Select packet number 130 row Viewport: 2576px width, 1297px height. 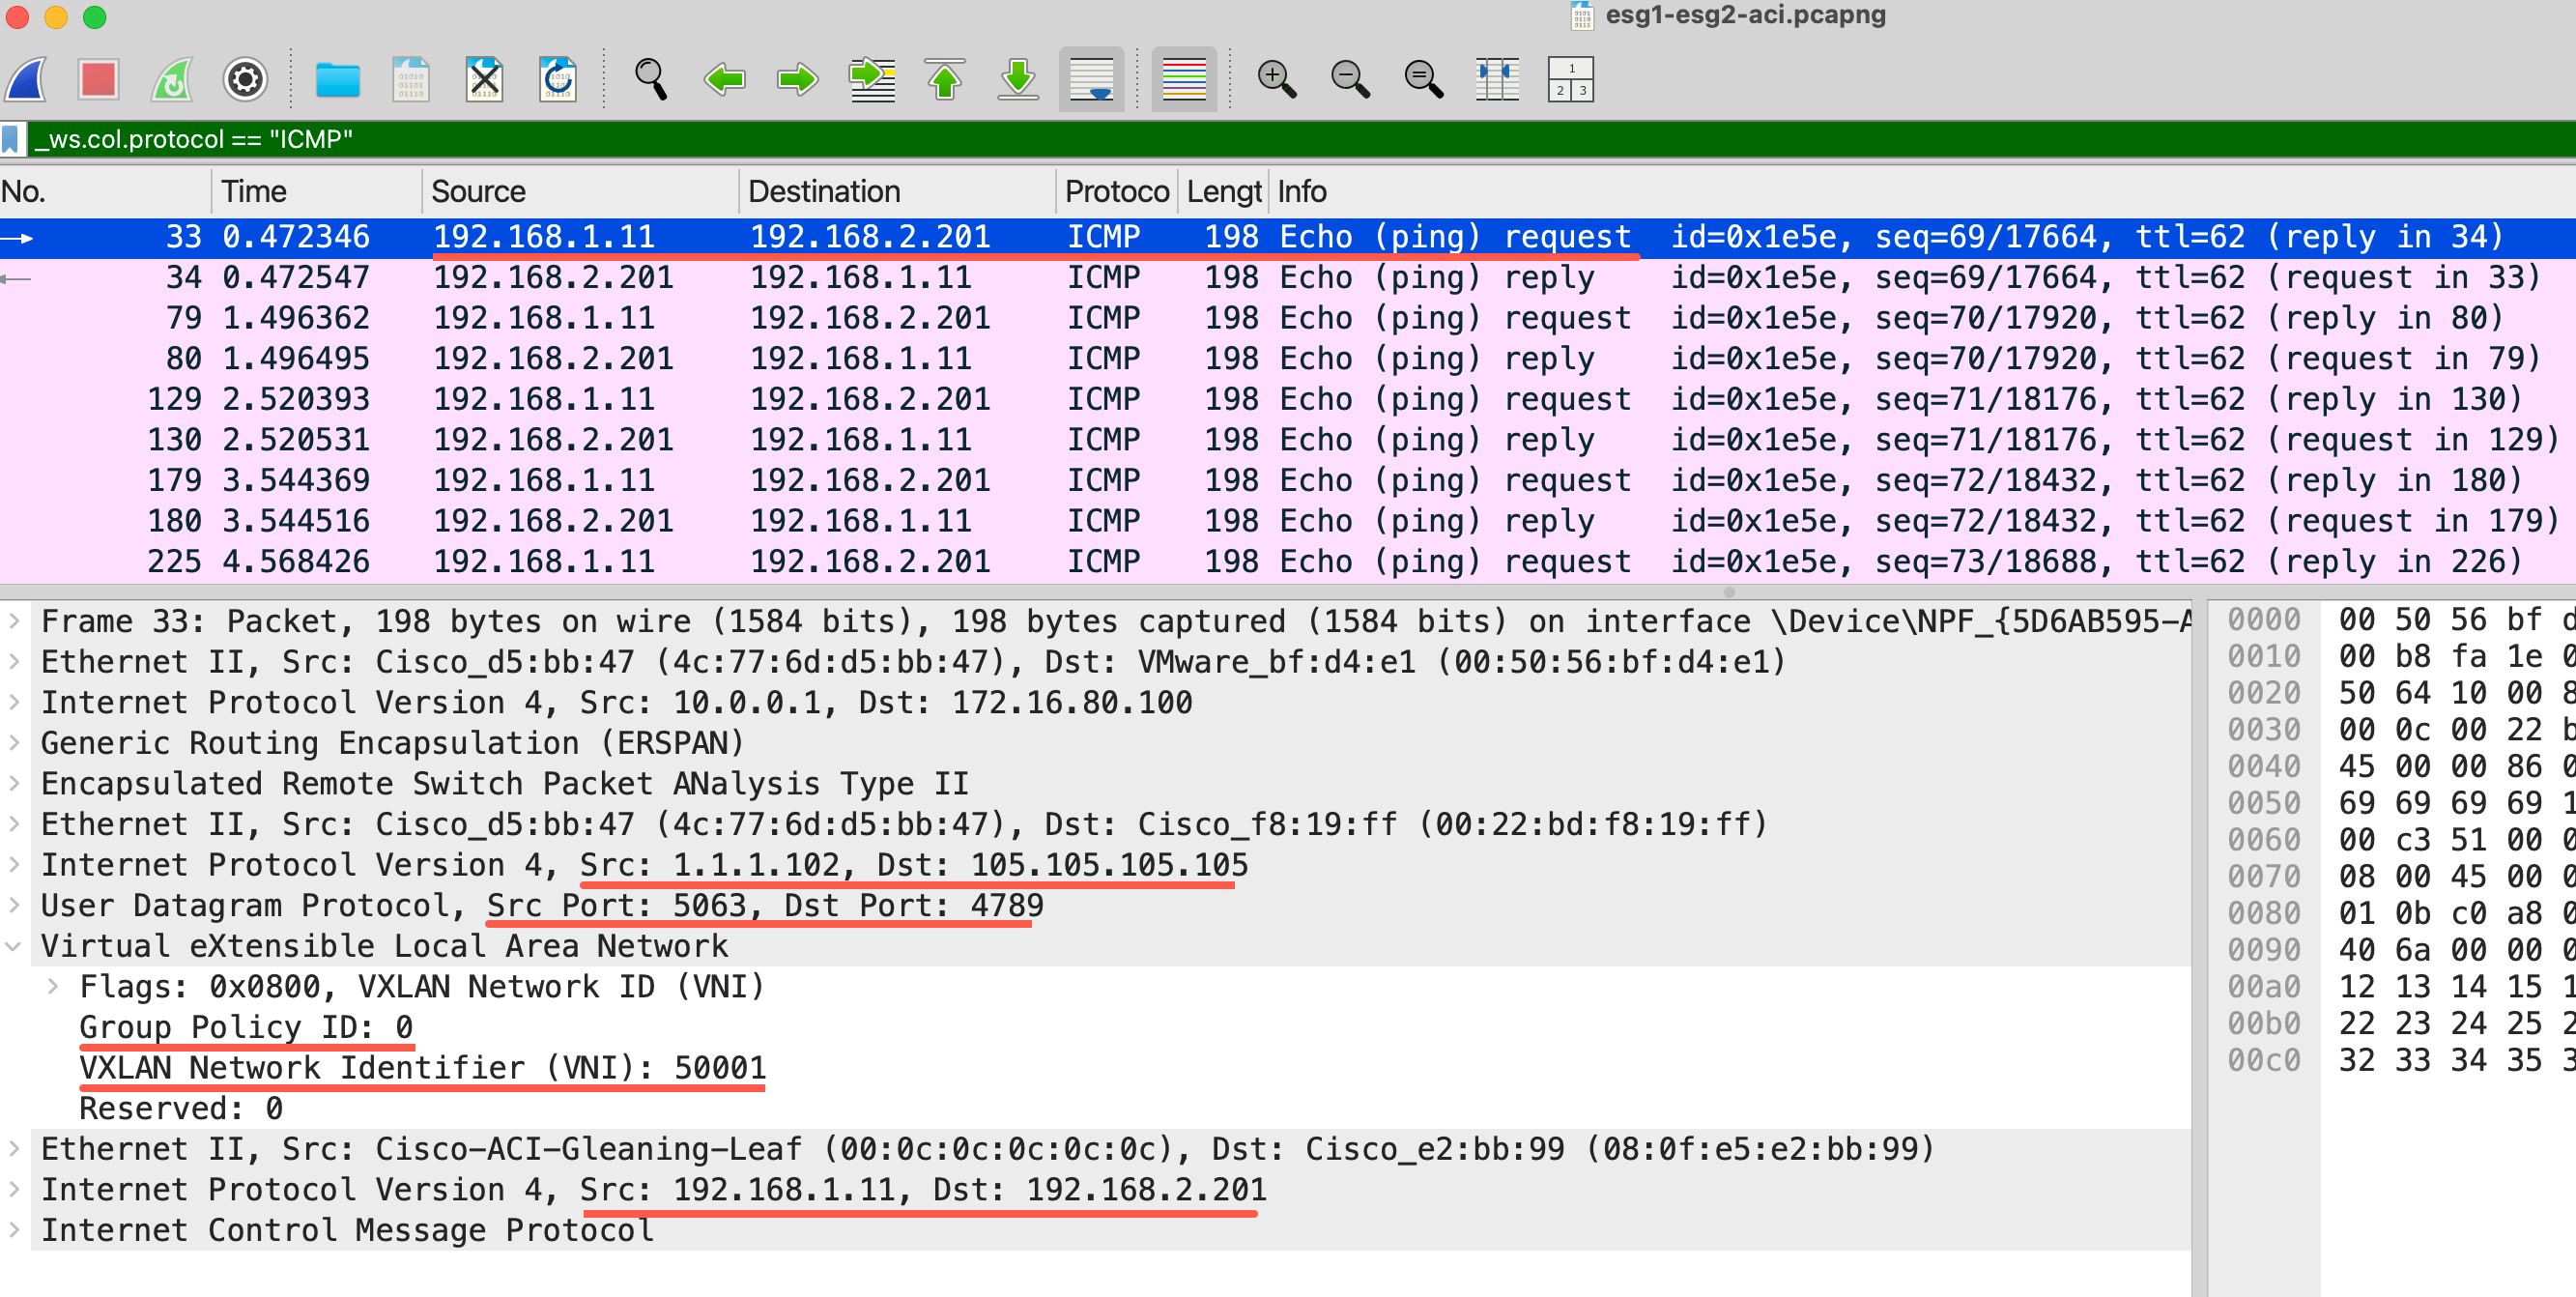1288,439
